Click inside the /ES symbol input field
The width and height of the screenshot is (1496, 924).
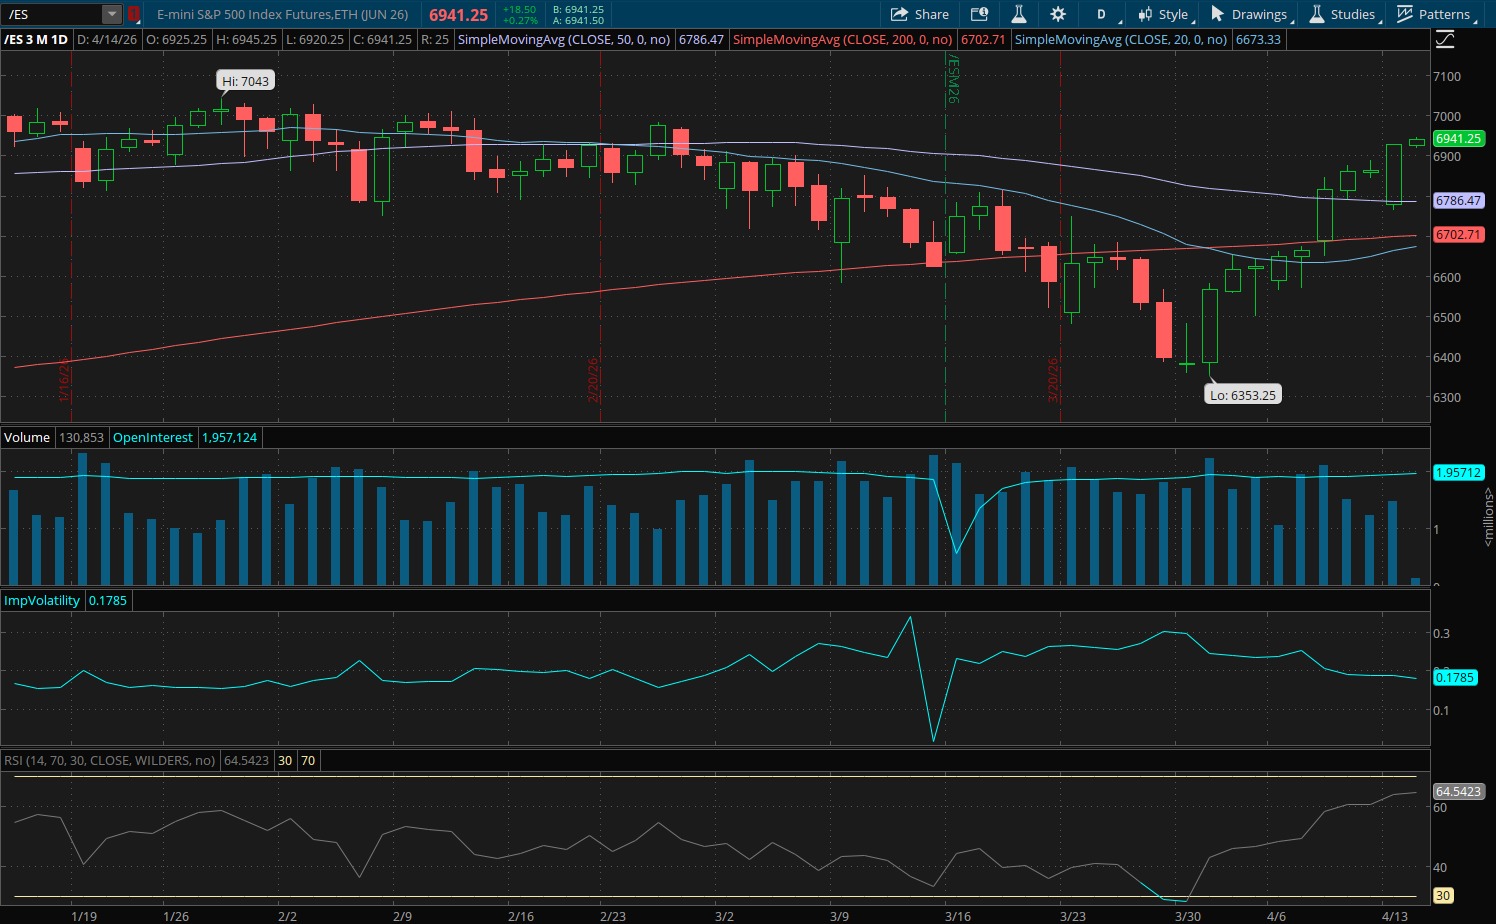coord(50,13)
